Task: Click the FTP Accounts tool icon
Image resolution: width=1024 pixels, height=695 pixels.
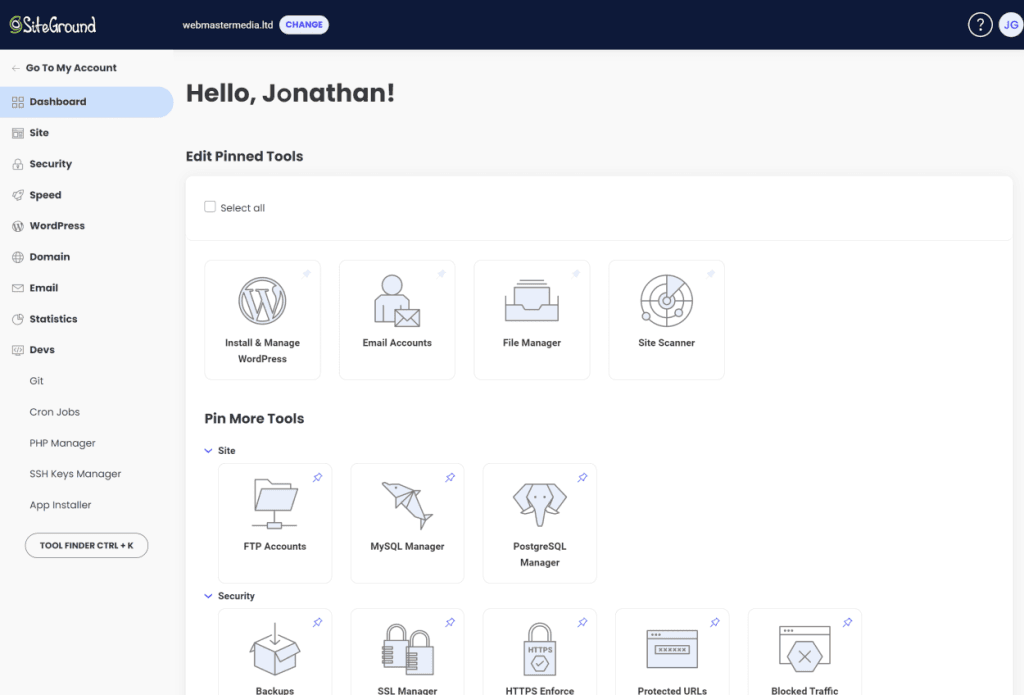Action: (275, 504)
